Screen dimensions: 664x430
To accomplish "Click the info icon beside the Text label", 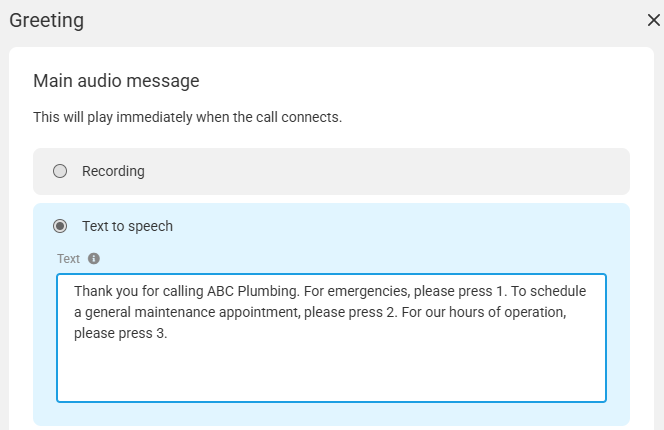I will tap(94, 258).
